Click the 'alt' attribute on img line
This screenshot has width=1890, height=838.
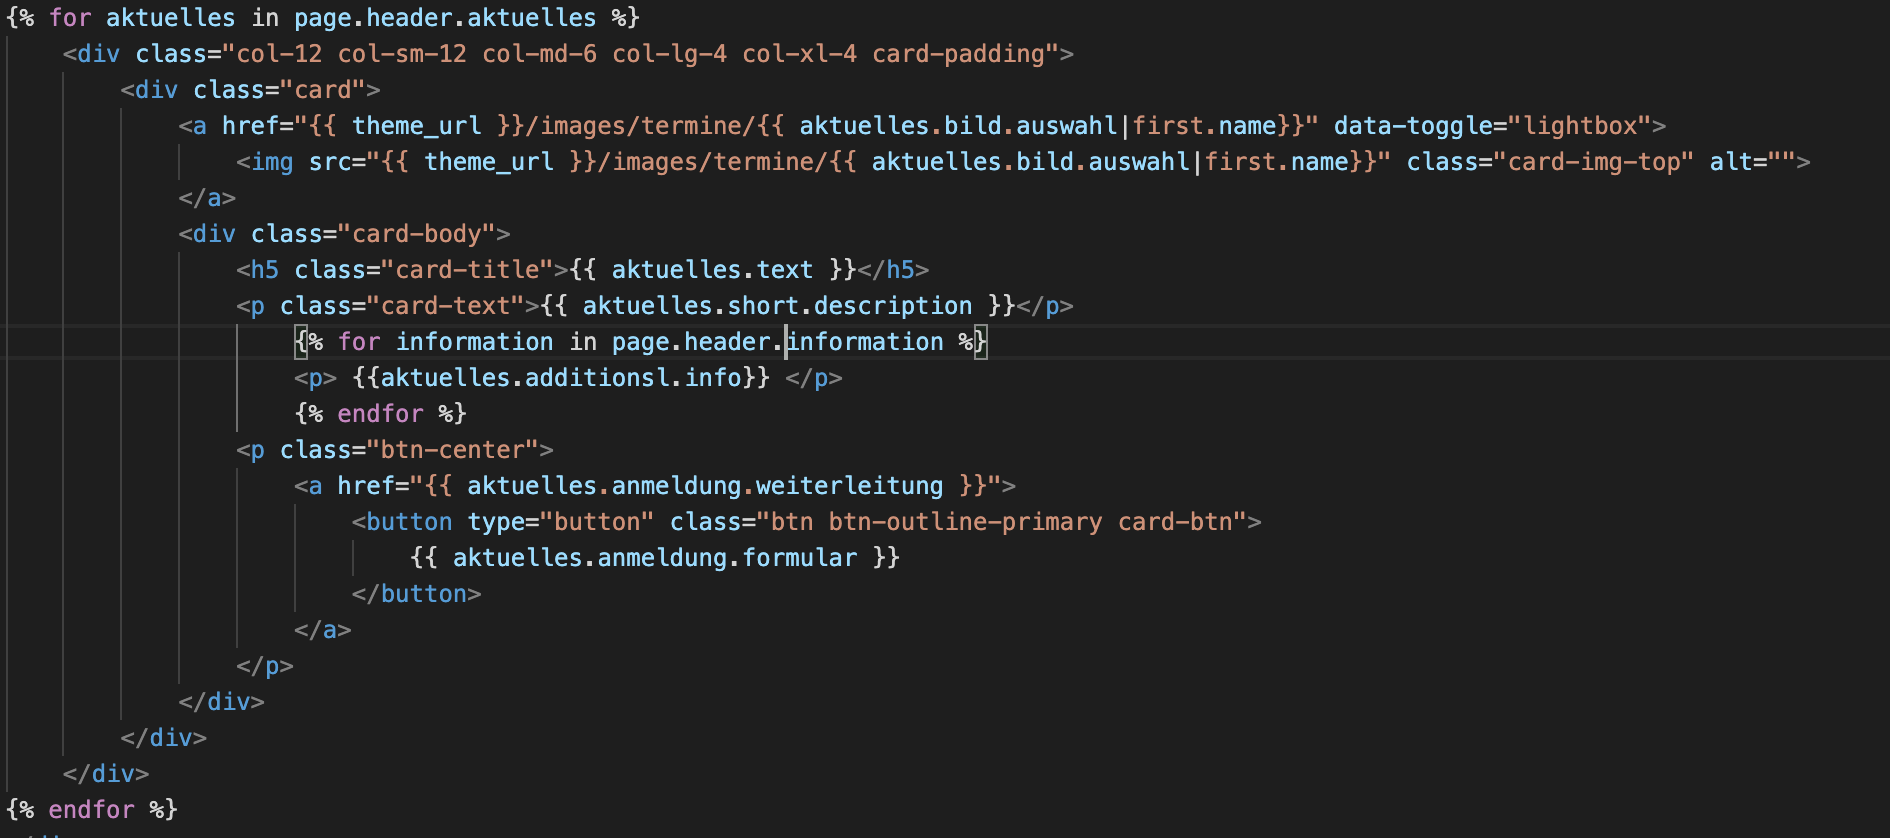tap(1731, 162)
